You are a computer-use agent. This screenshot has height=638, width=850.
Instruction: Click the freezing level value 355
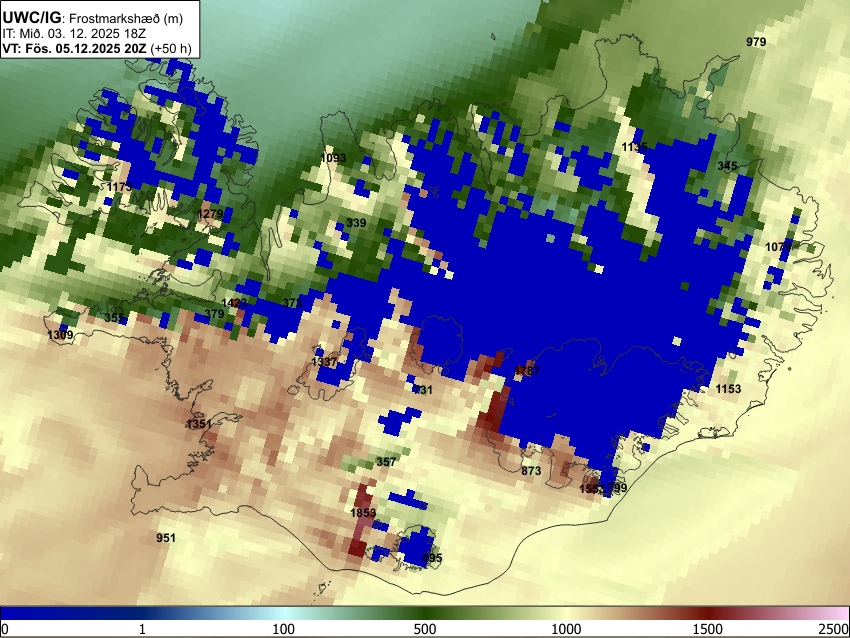click(114, 318)
